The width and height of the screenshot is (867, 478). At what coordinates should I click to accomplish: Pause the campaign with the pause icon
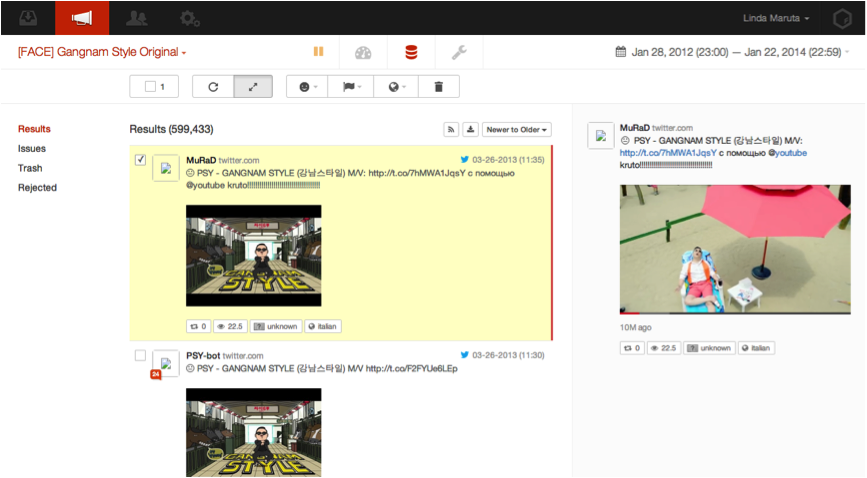318,52
